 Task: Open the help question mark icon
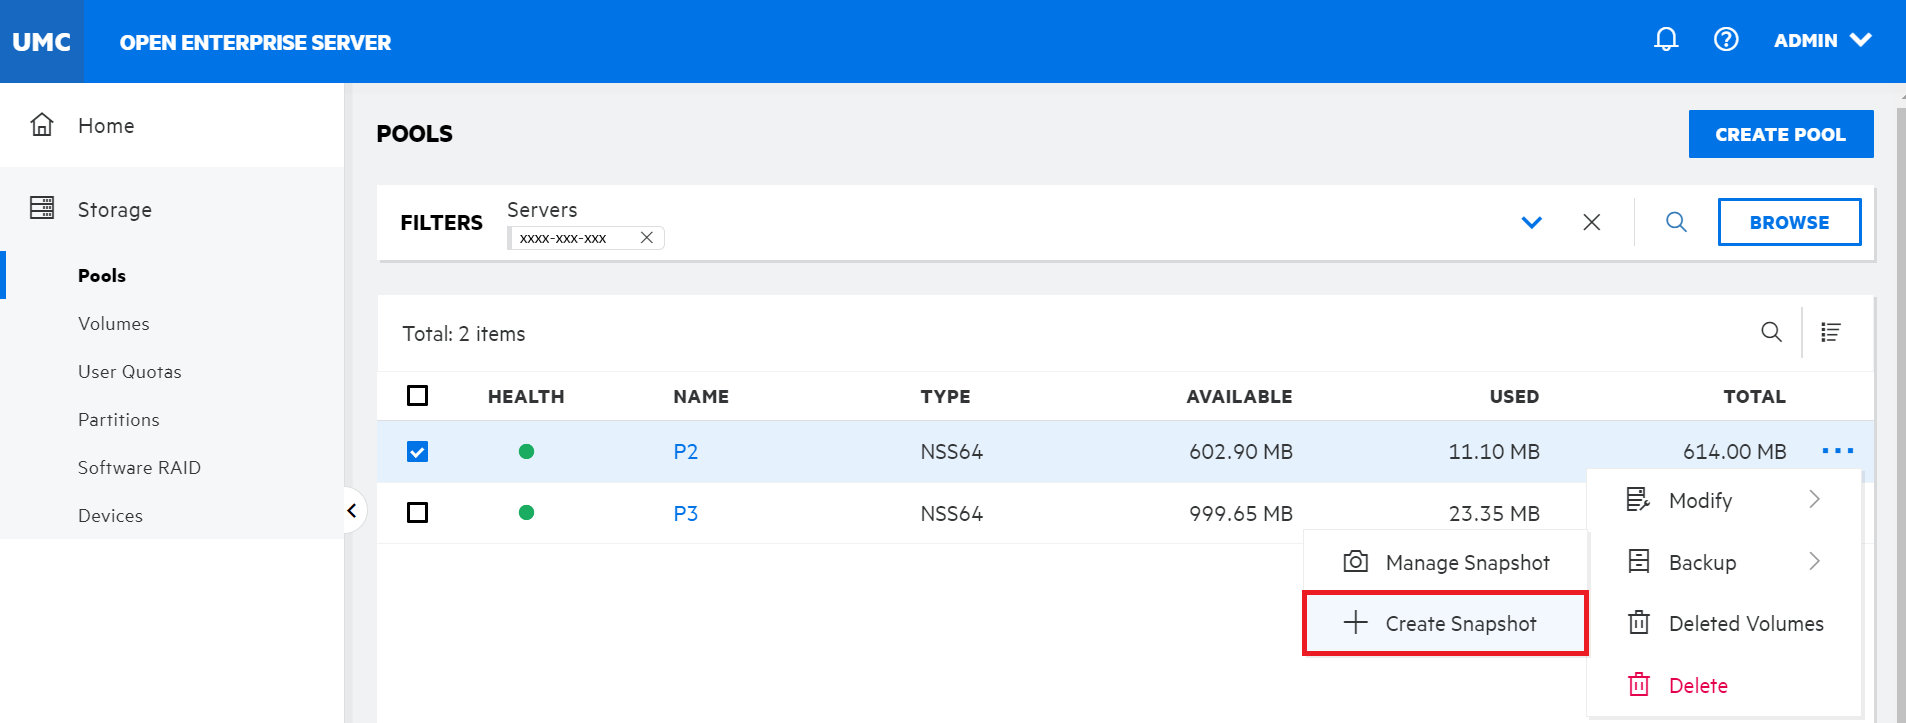[x=1726, y=39]
